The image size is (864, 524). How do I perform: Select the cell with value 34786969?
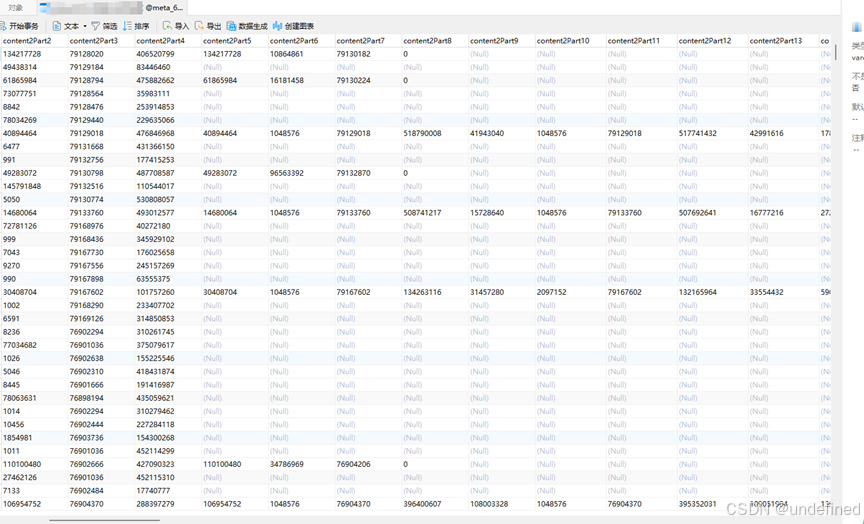(x=291, y=464)
